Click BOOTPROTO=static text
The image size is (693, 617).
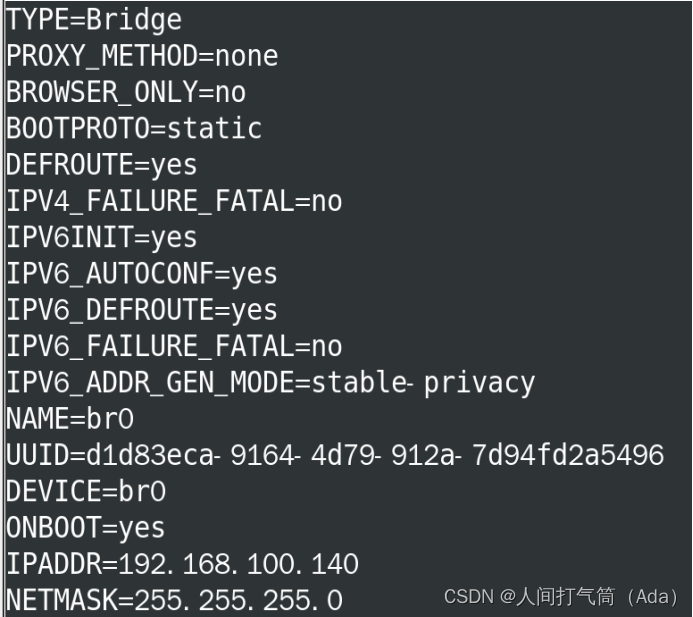134,129
